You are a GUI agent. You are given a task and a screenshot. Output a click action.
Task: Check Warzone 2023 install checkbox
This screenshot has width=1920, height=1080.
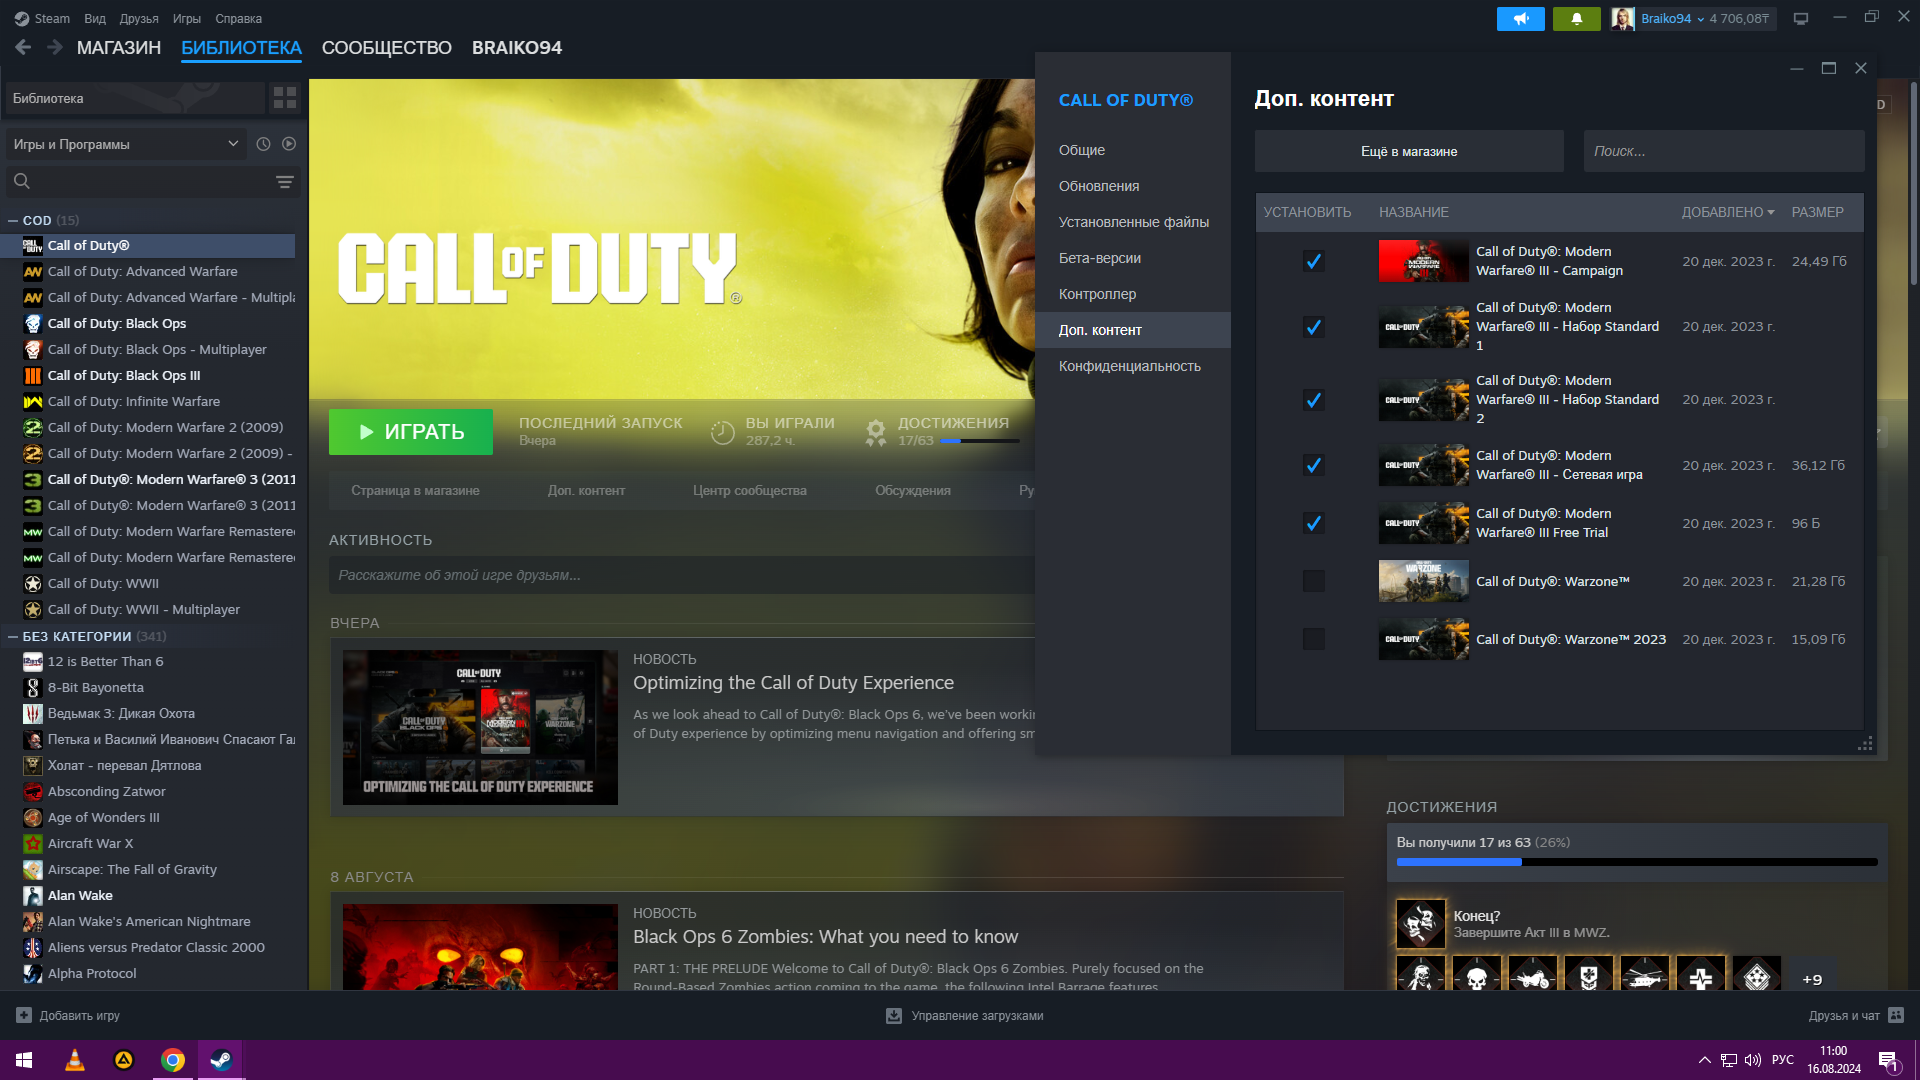(x=1314, y=639)
